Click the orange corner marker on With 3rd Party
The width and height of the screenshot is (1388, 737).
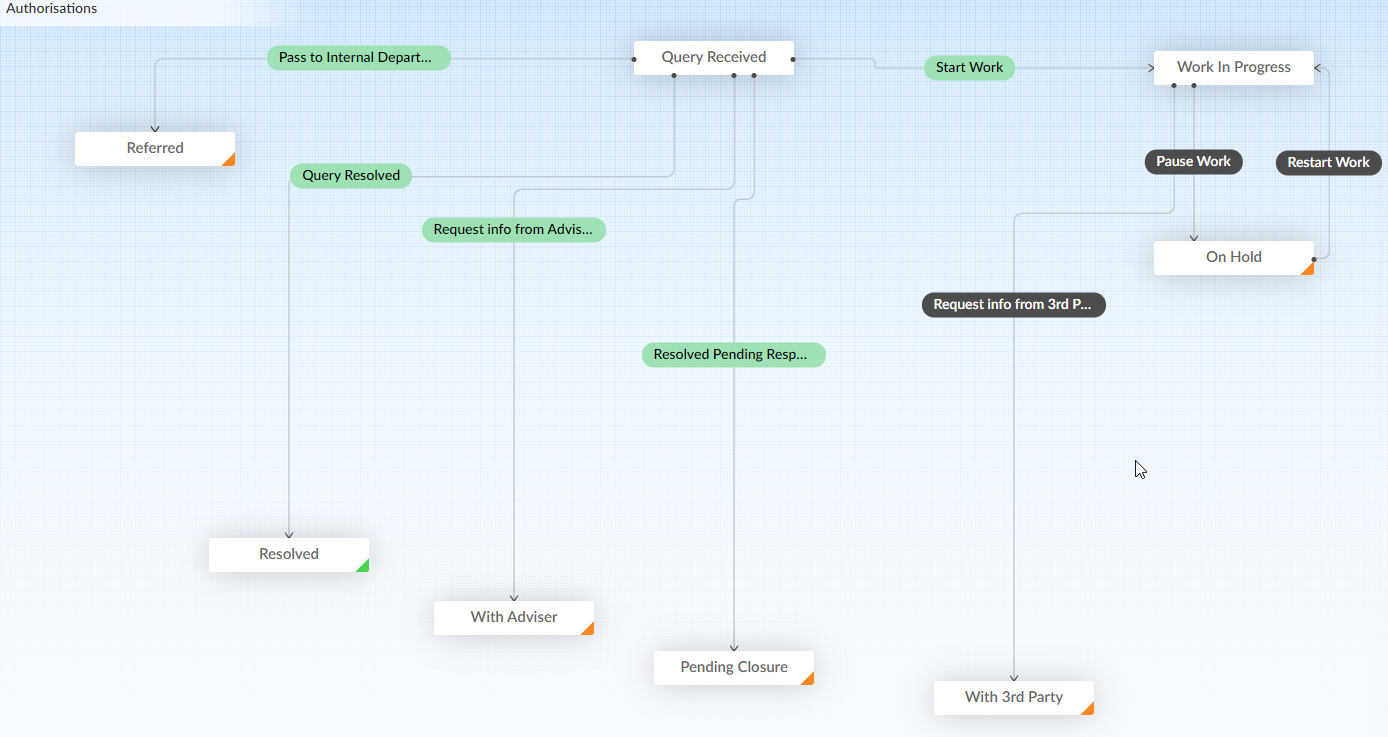tap(1089, 709)
